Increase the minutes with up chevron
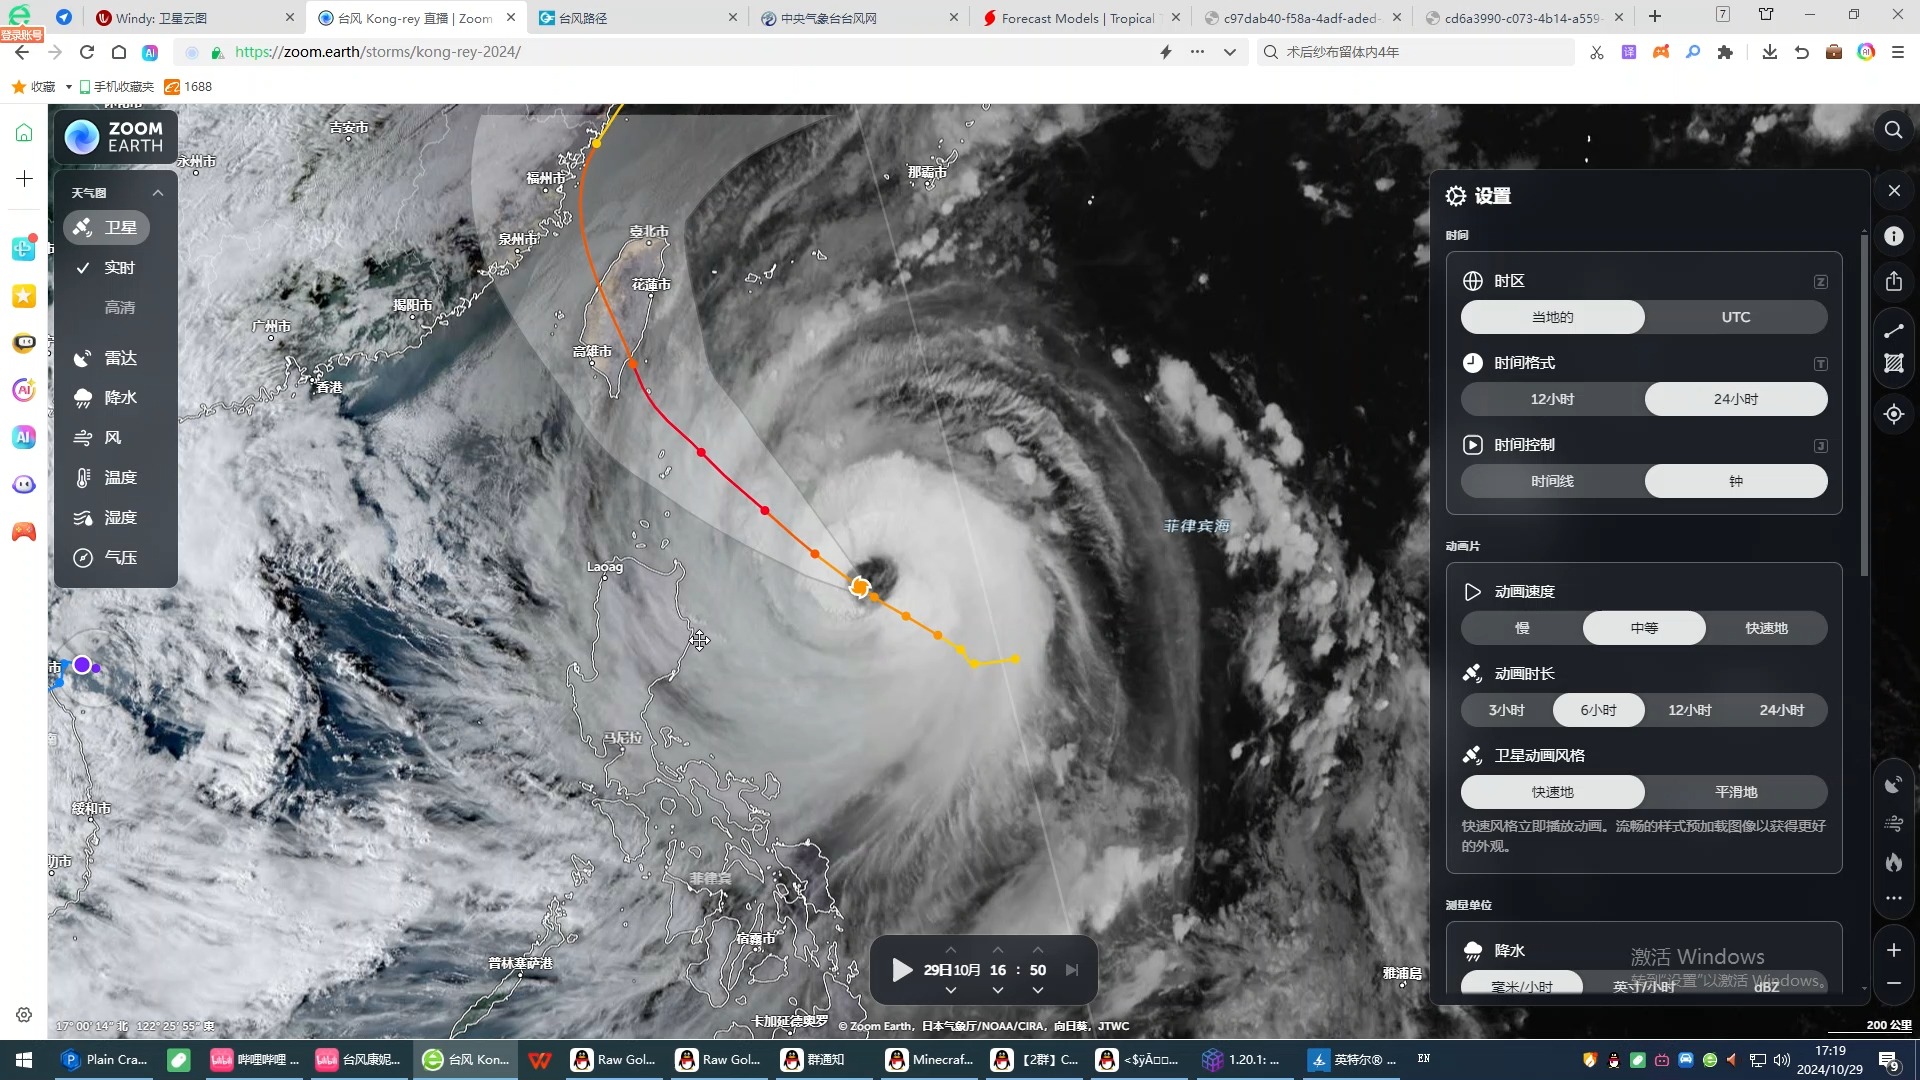Image resolution: width=1920 pixels, height=1080 pixels. [x=1038, y=950]
